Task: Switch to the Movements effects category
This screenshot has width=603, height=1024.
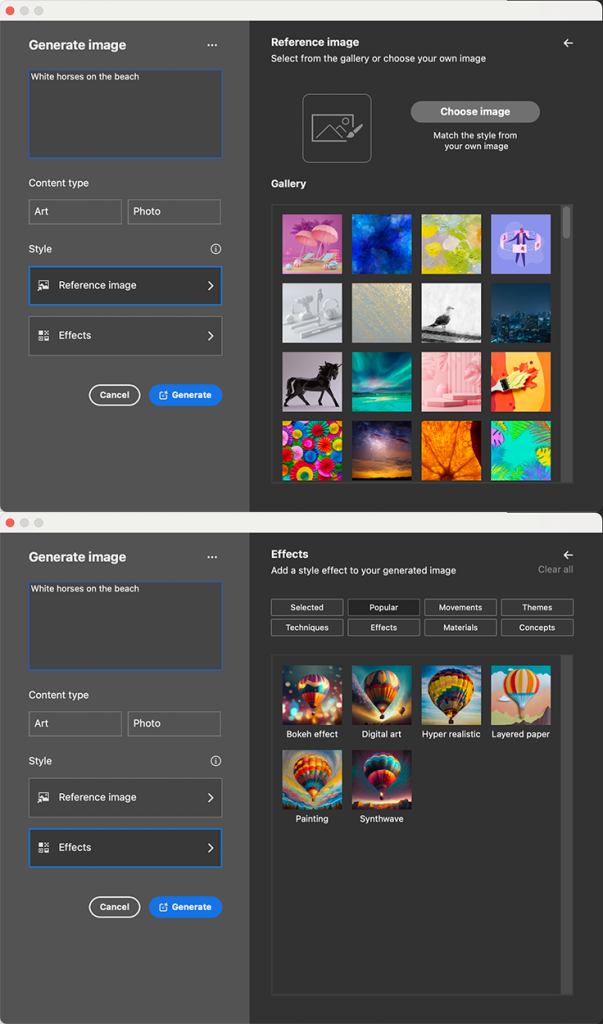Action: [x=460, y=607]
